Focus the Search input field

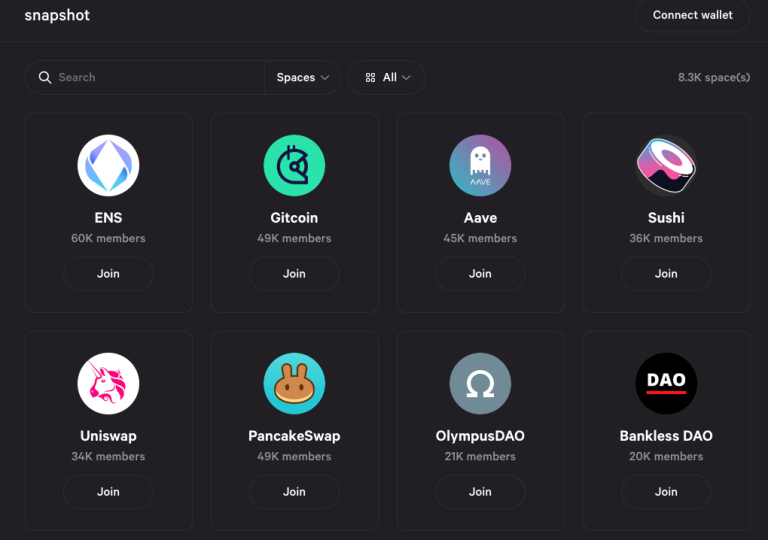point(155,78)
